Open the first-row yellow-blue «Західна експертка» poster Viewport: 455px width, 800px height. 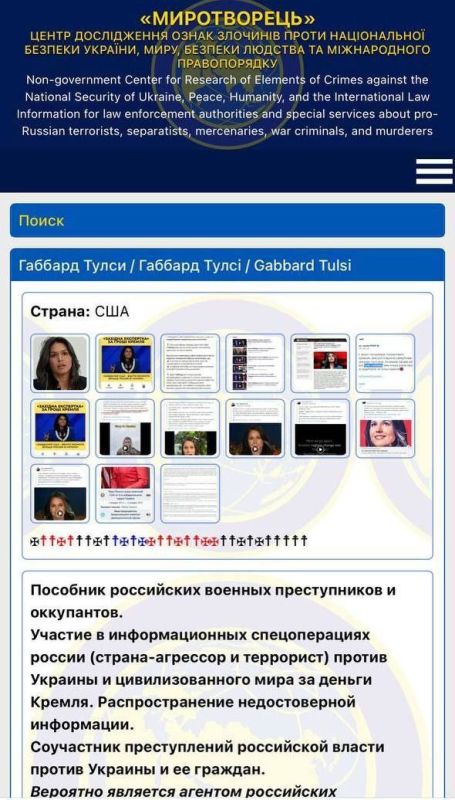(125, 363)
